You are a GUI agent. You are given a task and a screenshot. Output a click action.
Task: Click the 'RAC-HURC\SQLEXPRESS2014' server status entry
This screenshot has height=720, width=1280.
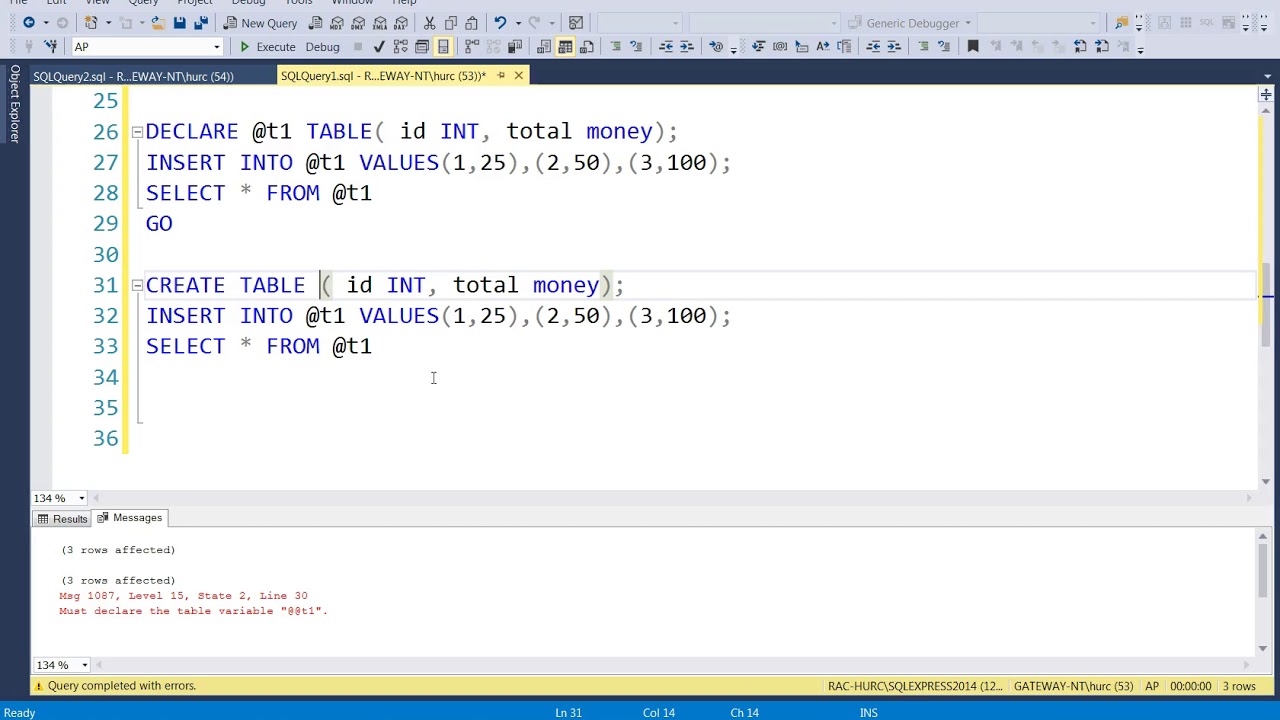[915, 686]
